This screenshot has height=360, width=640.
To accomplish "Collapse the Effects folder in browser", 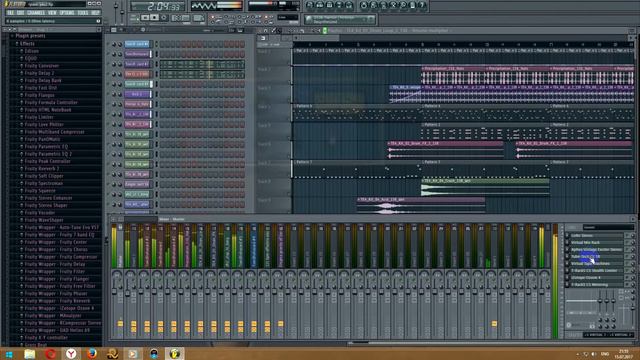I will (27, 44).
